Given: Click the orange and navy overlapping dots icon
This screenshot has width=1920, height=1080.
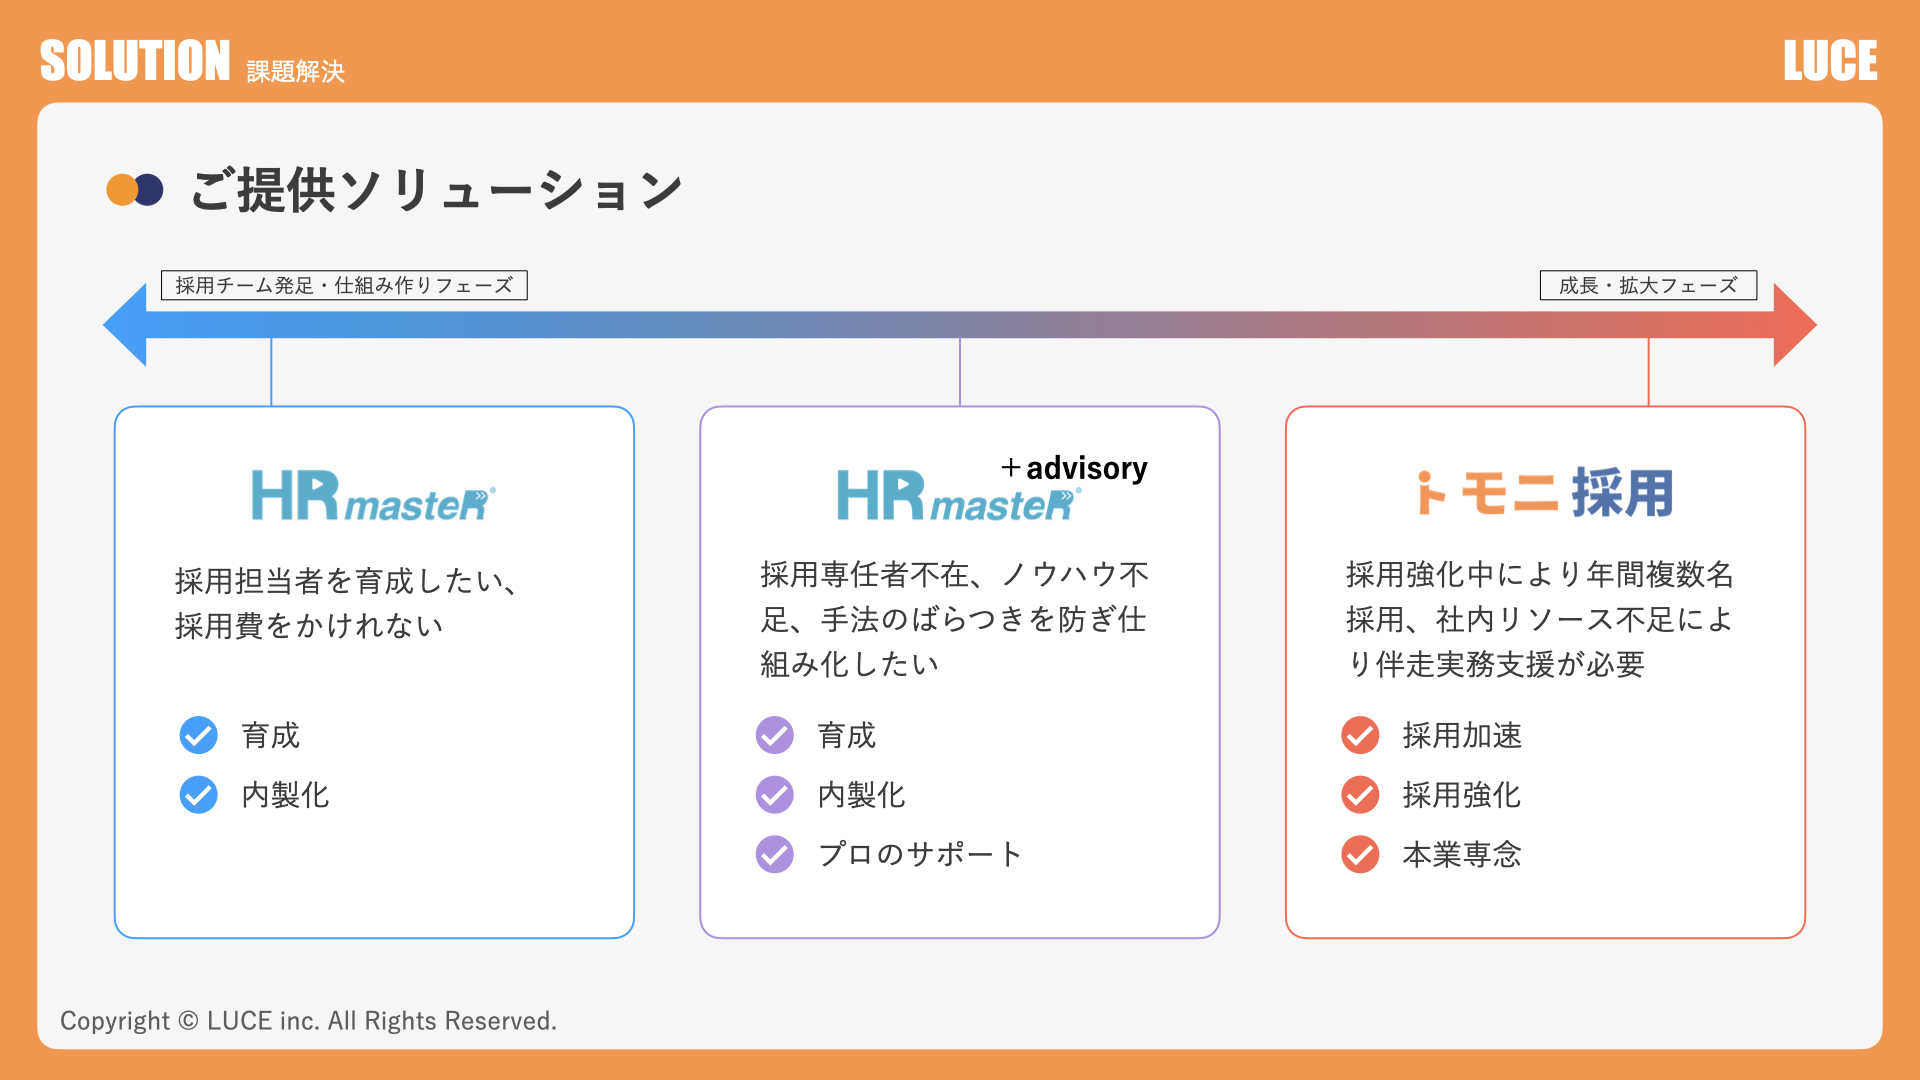Looking at the screenshot, I should [x=135, y=190].
